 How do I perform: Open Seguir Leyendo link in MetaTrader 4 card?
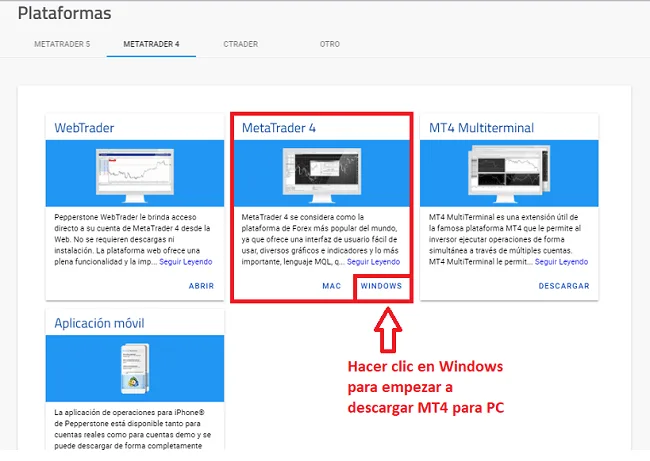coord(374,262)
